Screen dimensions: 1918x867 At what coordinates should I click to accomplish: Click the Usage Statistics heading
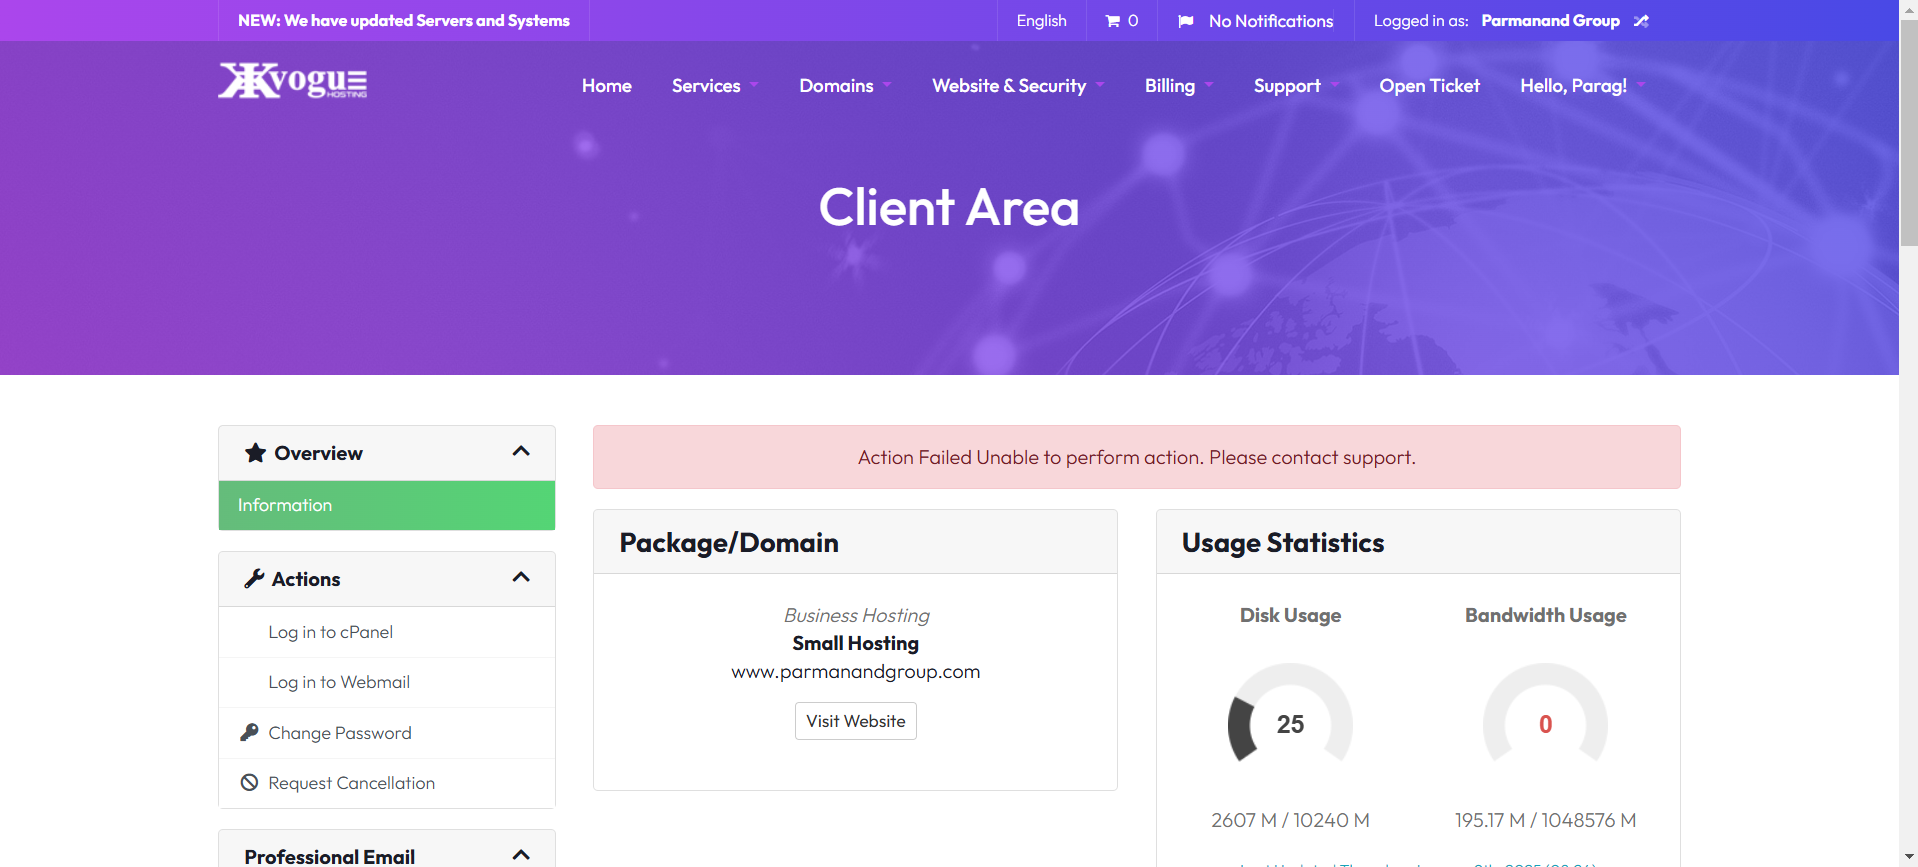pyautogui.click(x=1283, y=543)
